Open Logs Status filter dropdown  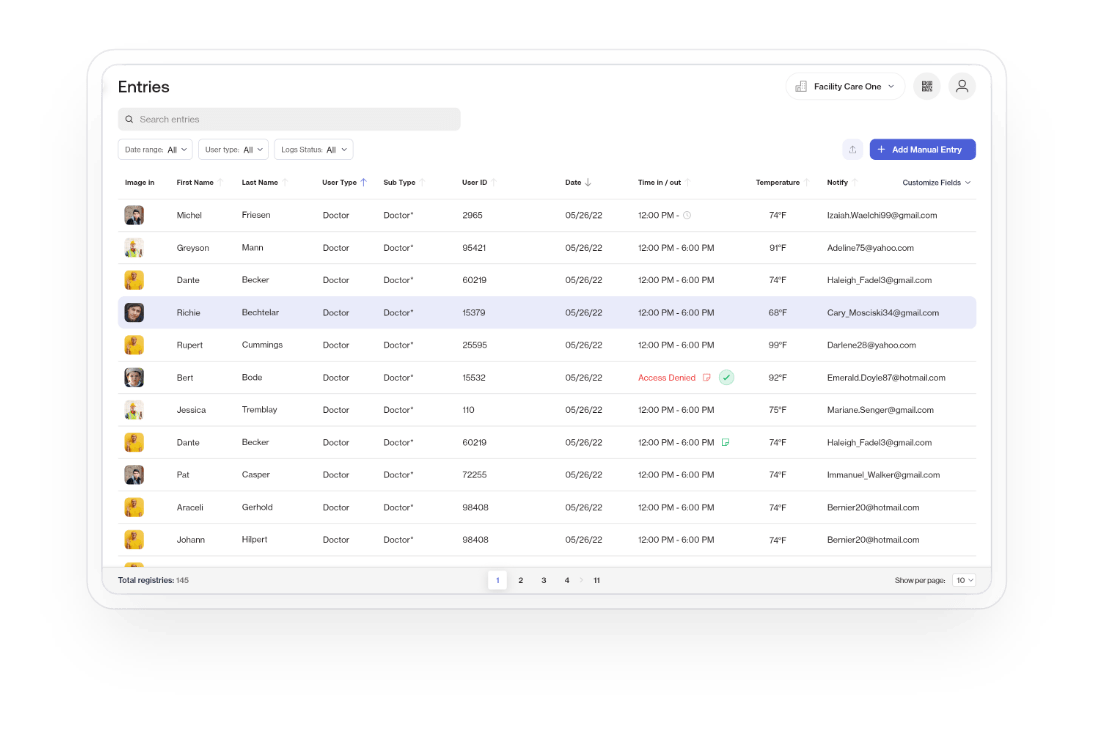coord(313,149)
